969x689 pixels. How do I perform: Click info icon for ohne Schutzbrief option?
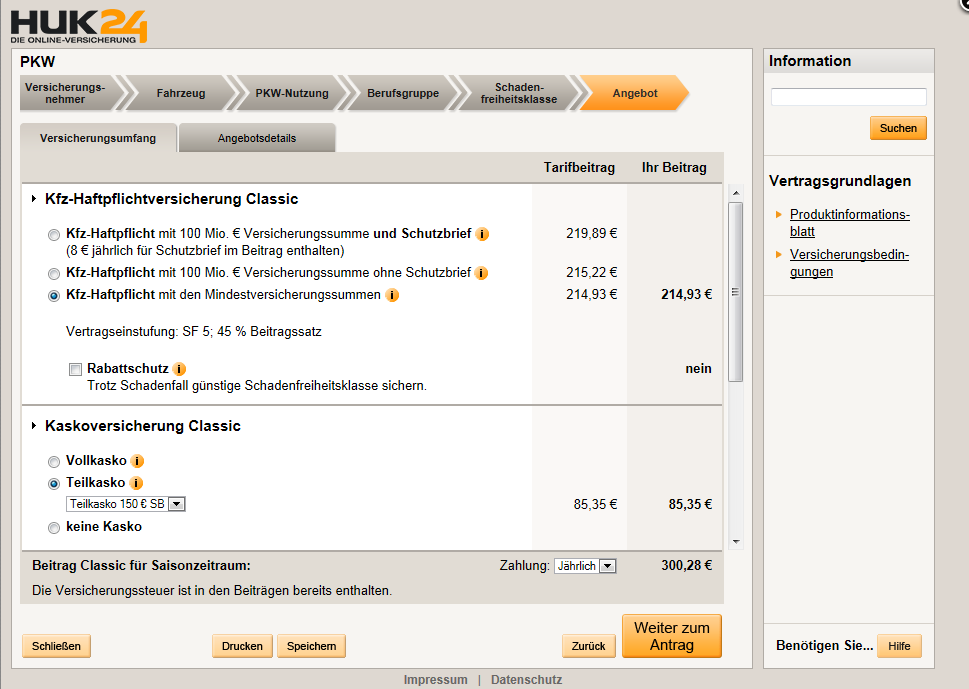coord(481,273)
